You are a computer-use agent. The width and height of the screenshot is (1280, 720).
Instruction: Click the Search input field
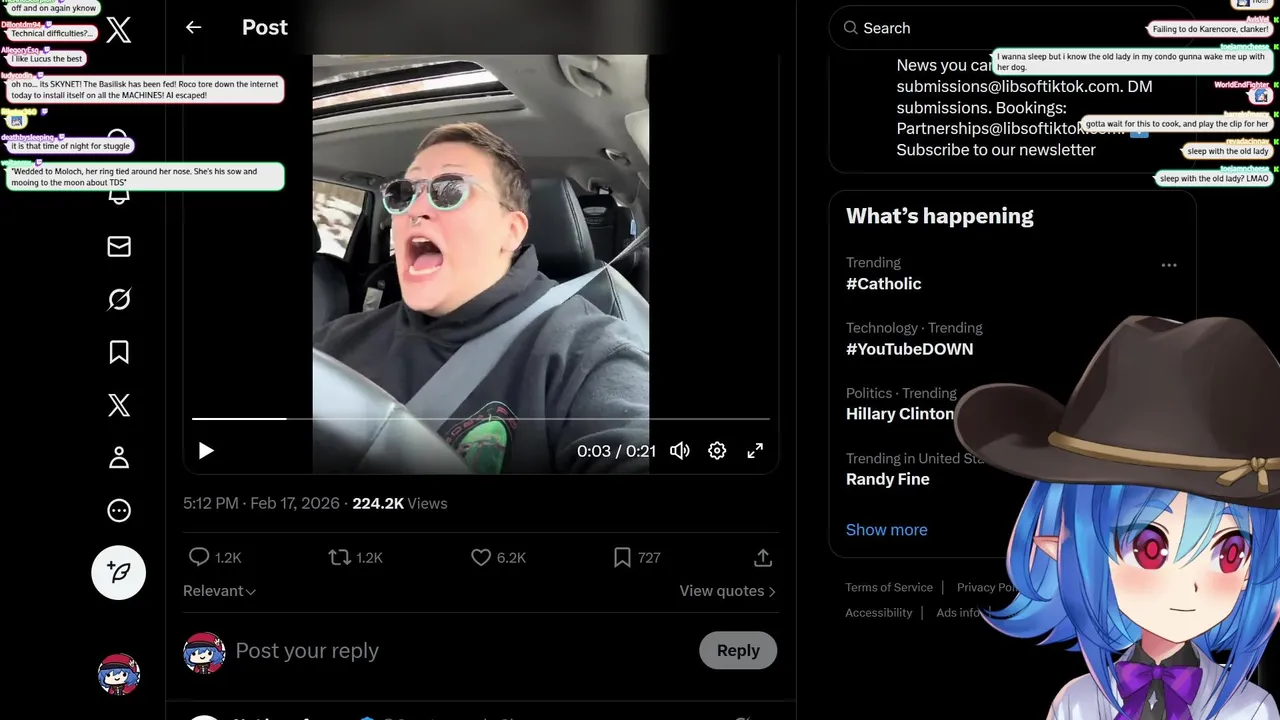coord(990,28)
